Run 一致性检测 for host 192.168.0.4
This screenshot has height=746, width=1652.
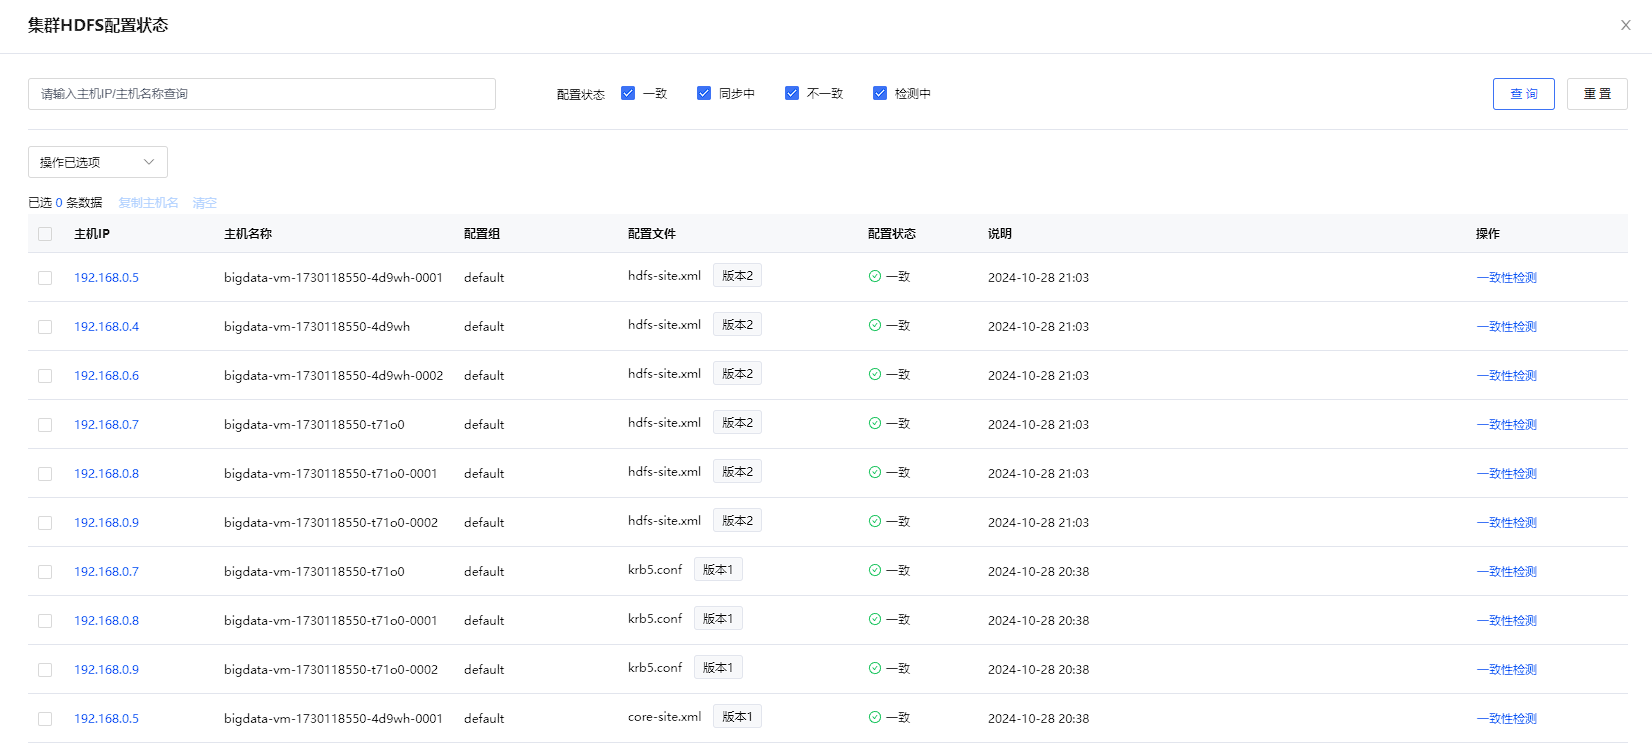[1506, 327]
